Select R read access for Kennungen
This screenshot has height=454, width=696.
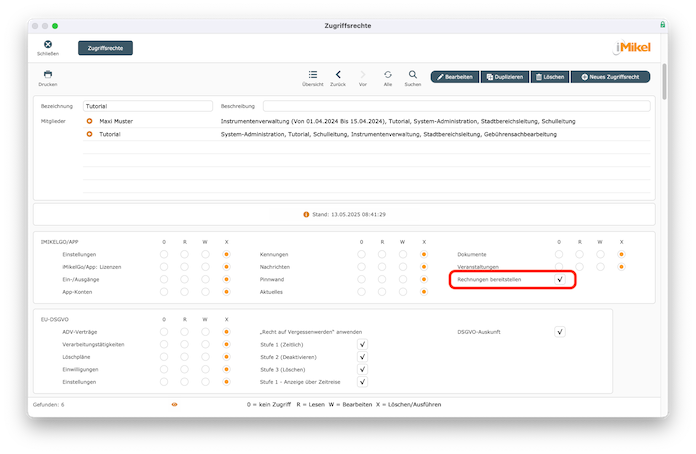coord(383,255)
